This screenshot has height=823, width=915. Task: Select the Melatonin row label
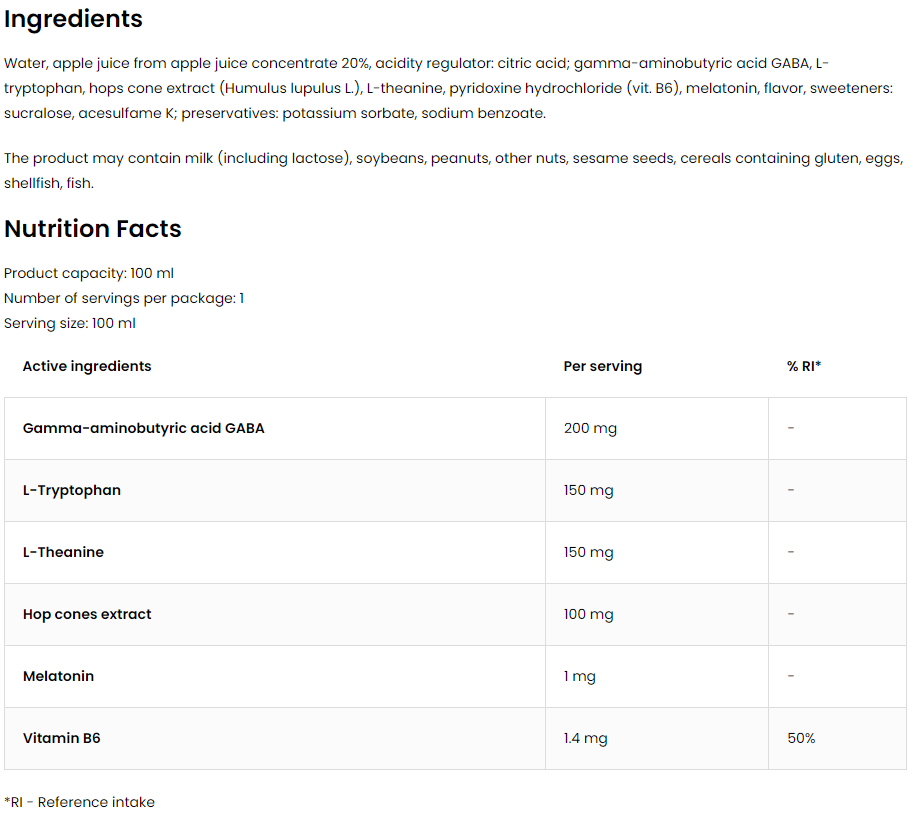58,676
